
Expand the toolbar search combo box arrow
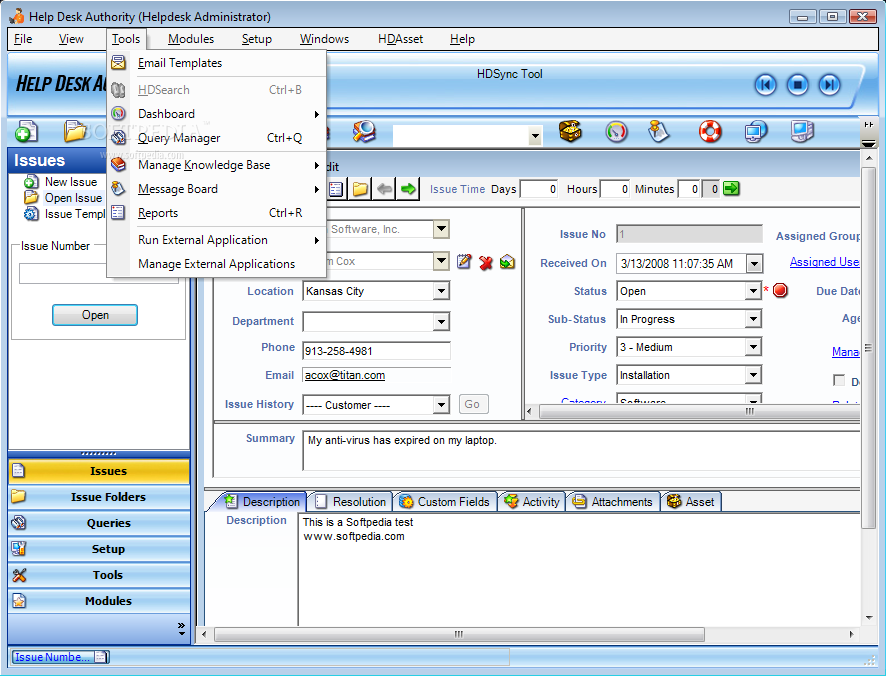(535, 136)
